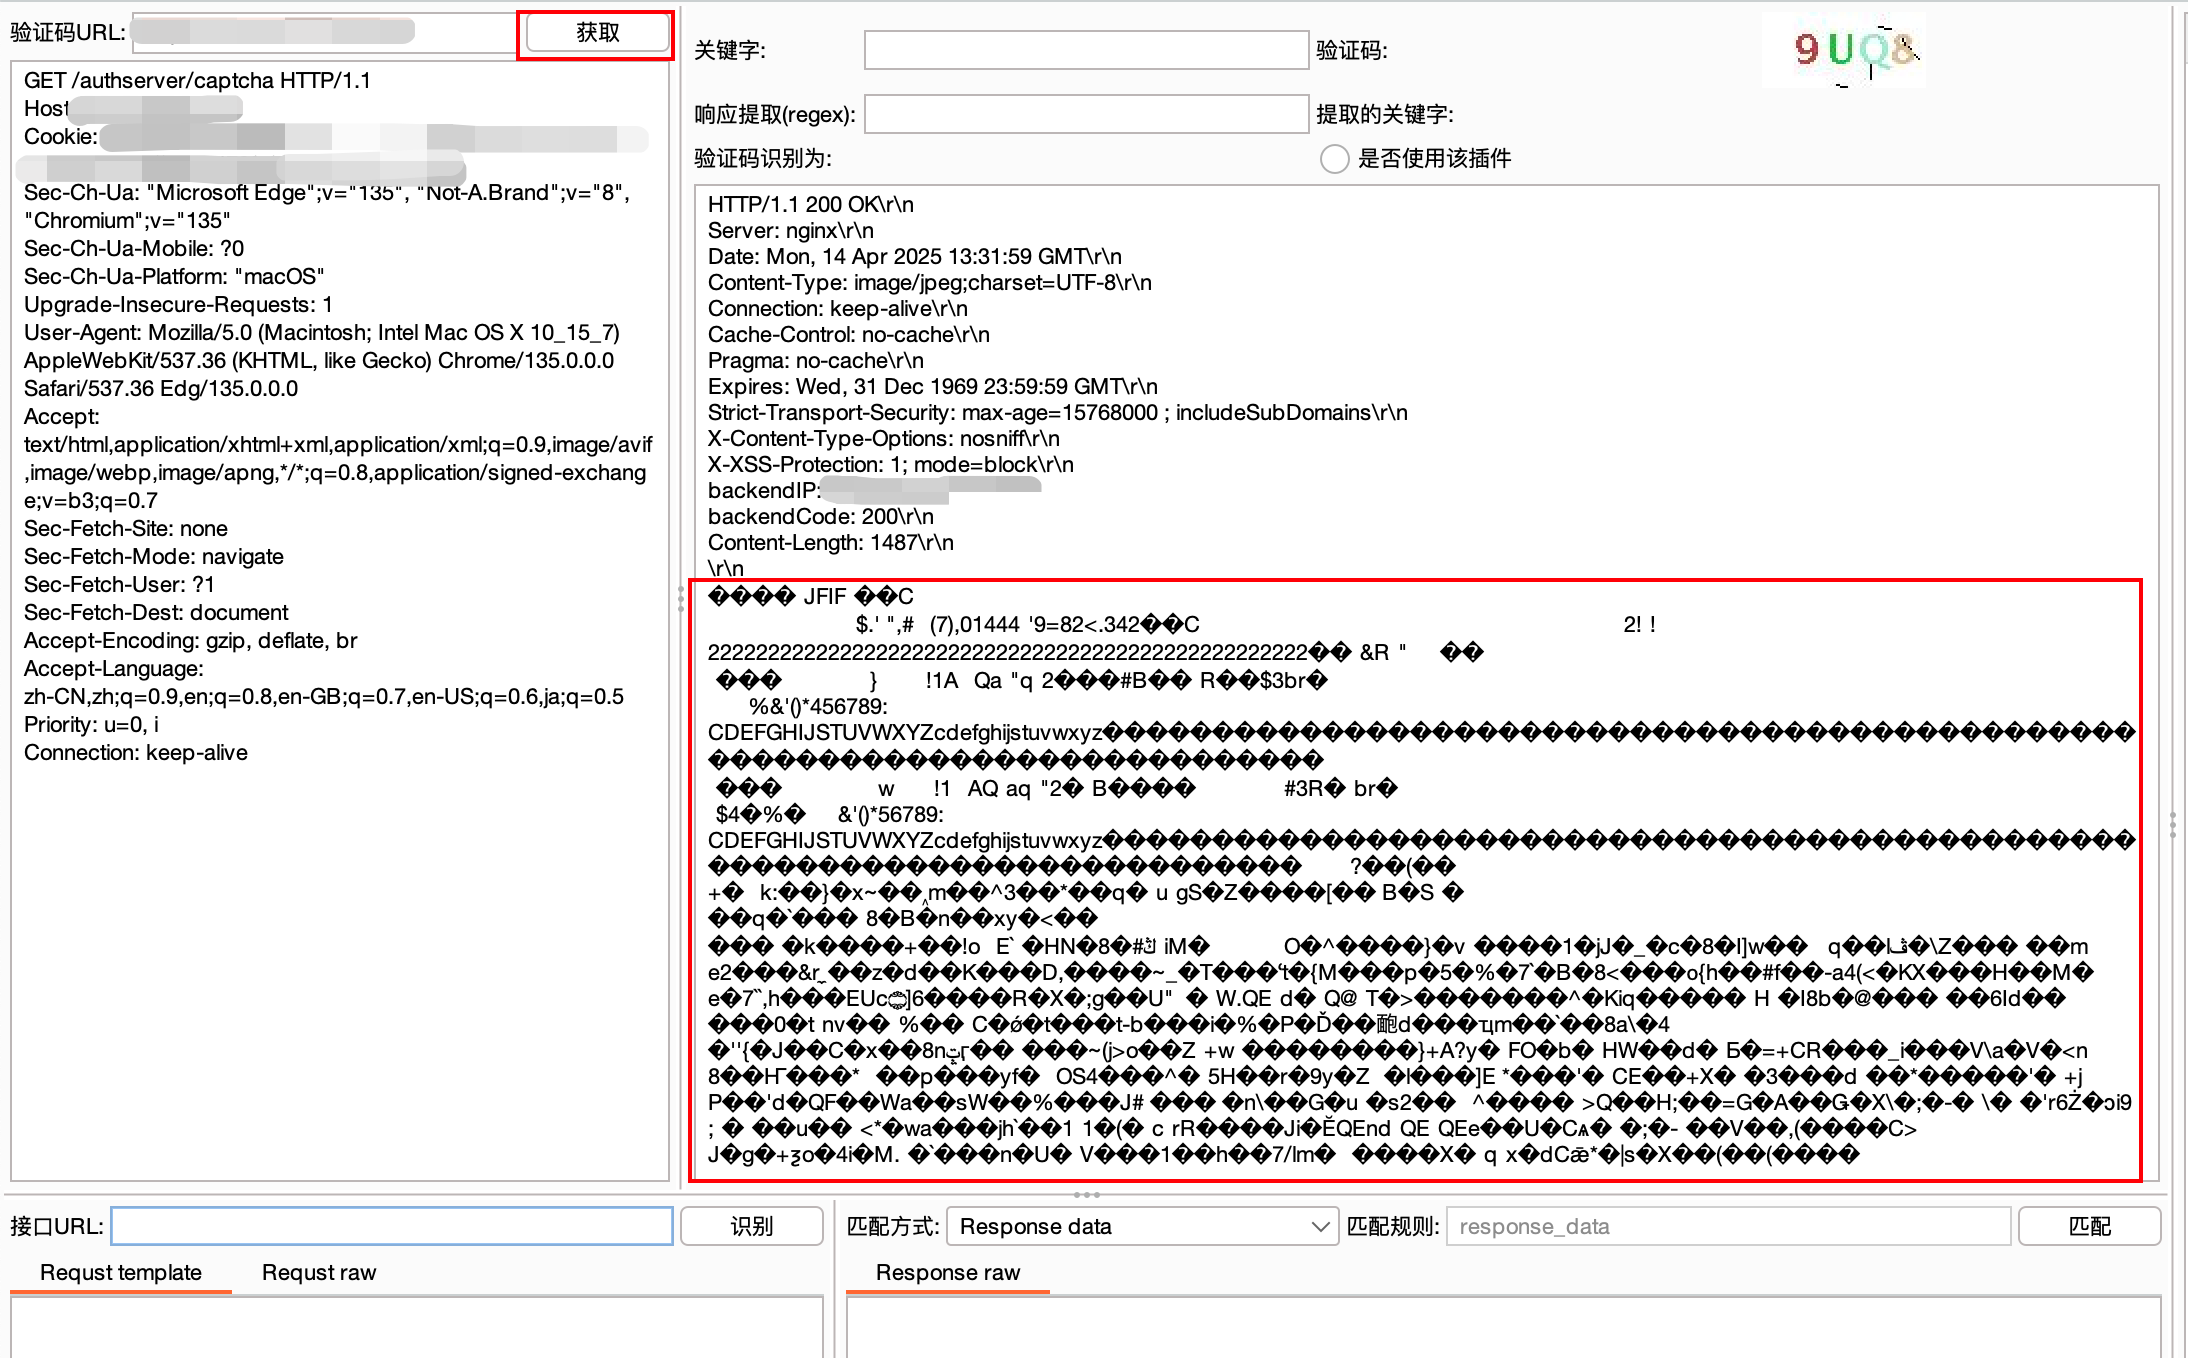
Task: Click the Request template text area
Action: pos(417,1327)
